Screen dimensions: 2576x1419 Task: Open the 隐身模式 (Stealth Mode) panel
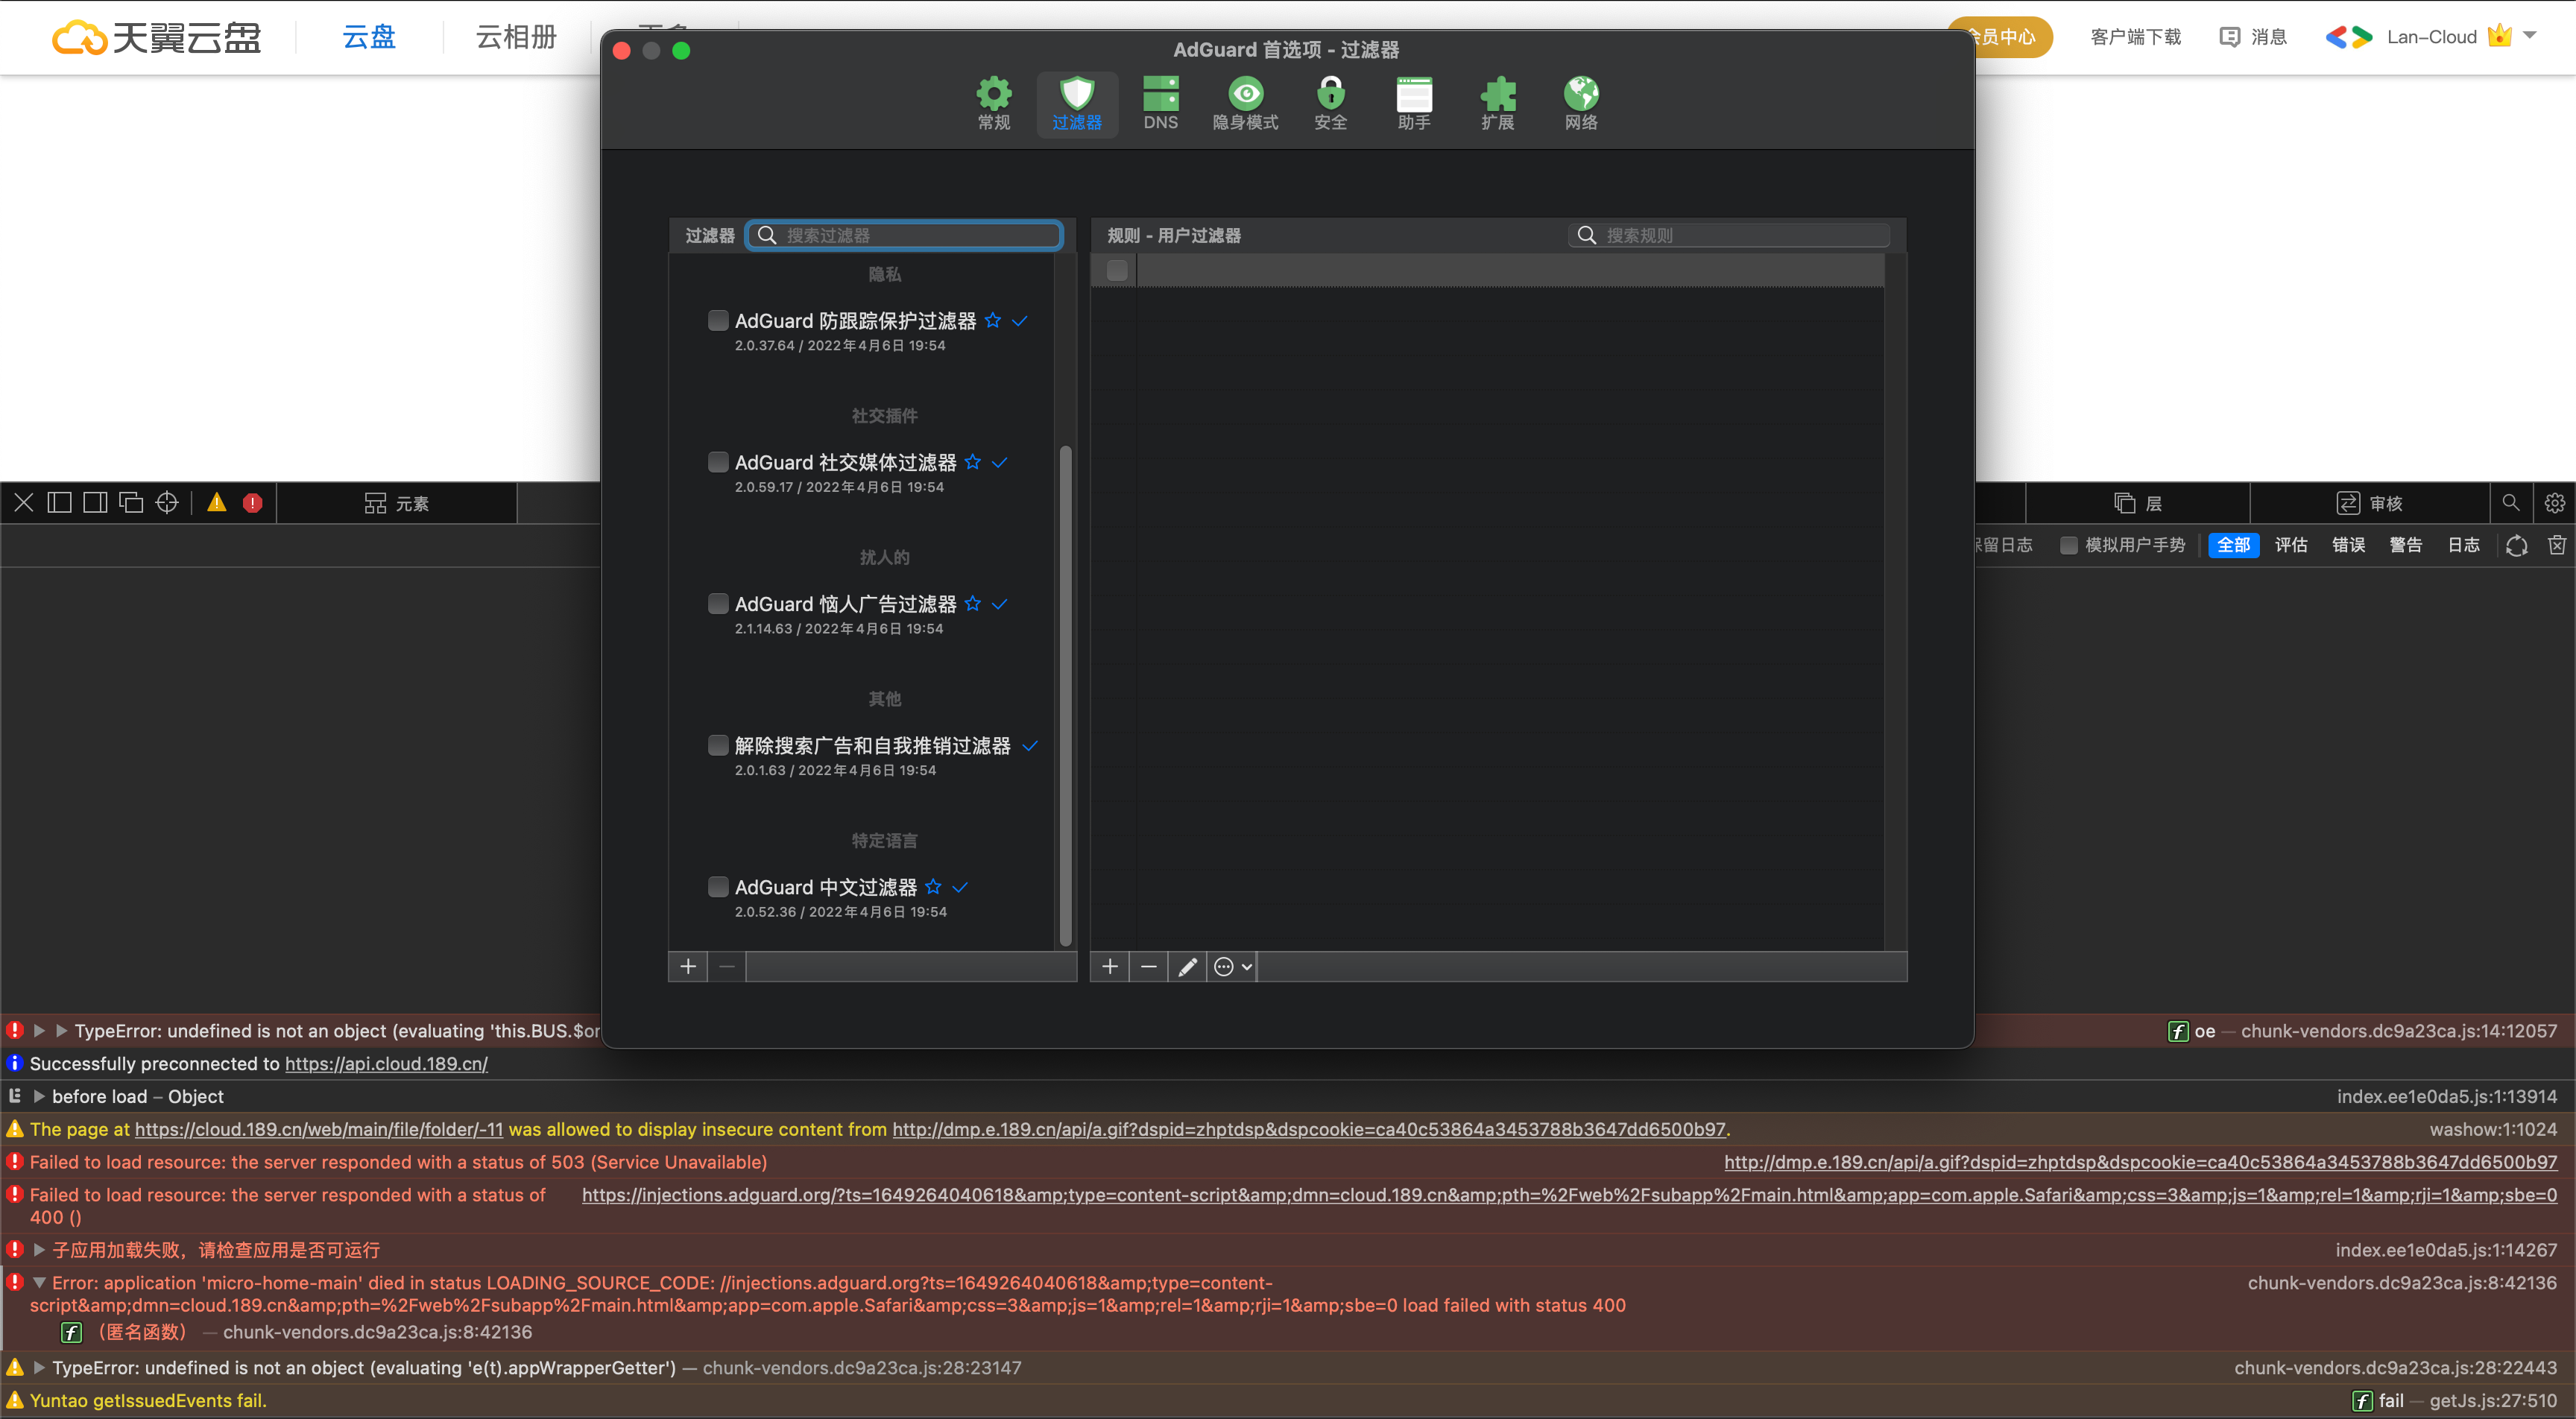[x=1245, y=103]
